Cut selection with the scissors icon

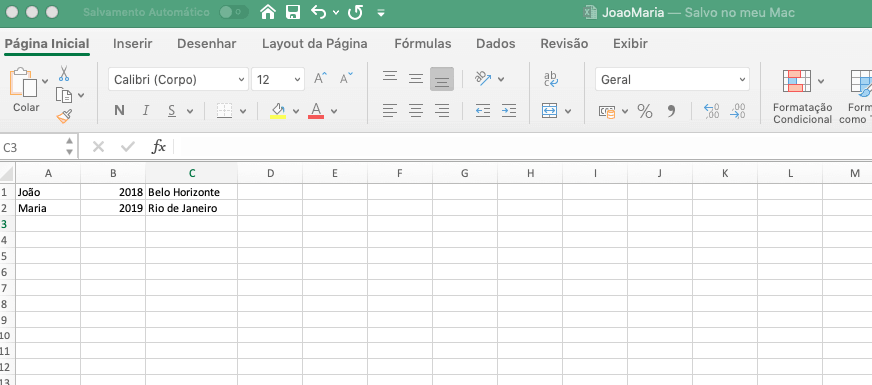click(x=64, y=73)
